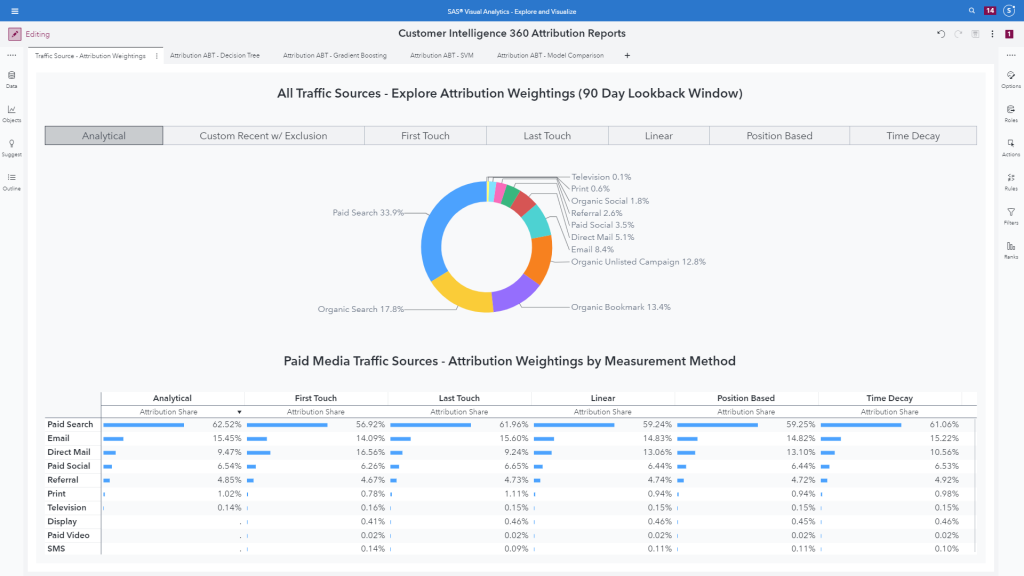Click the Suggest lightbulb icon
The height and width of the screenshot is (576, 1024).
12,146
